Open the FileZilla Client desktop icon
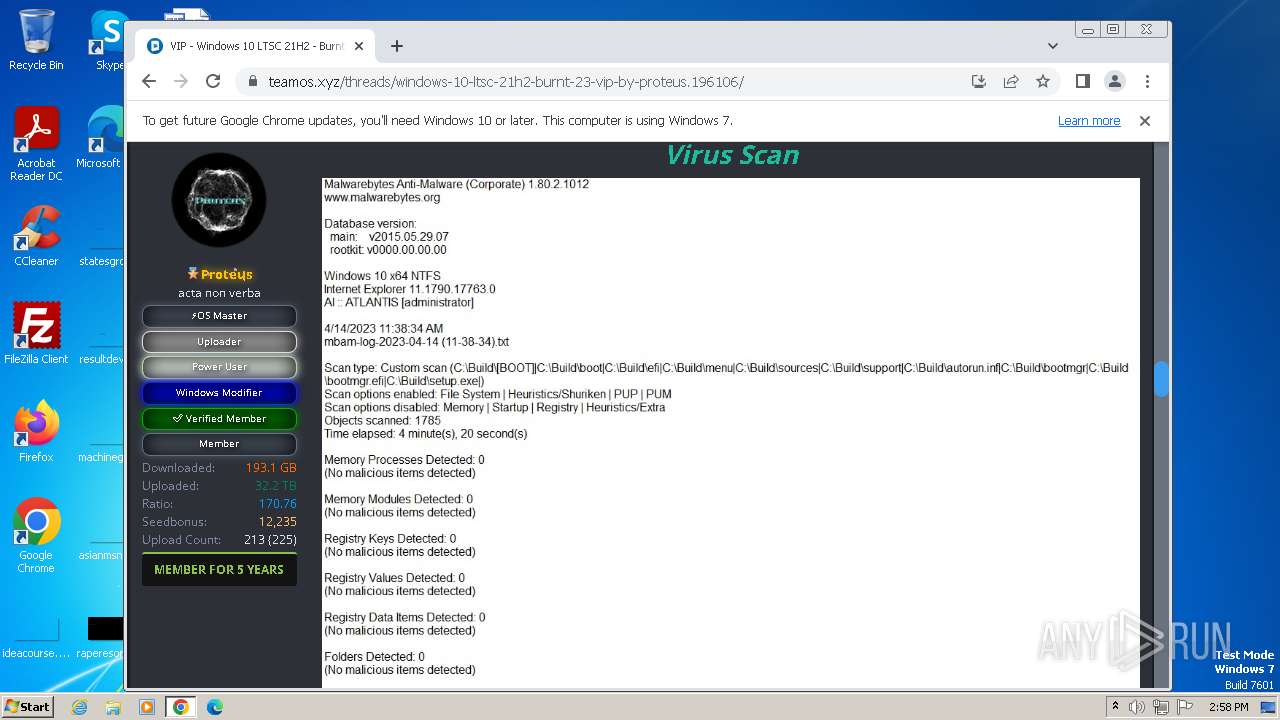Image resolution: width=1280 pixels, height=720 pixels. [36, 334]
